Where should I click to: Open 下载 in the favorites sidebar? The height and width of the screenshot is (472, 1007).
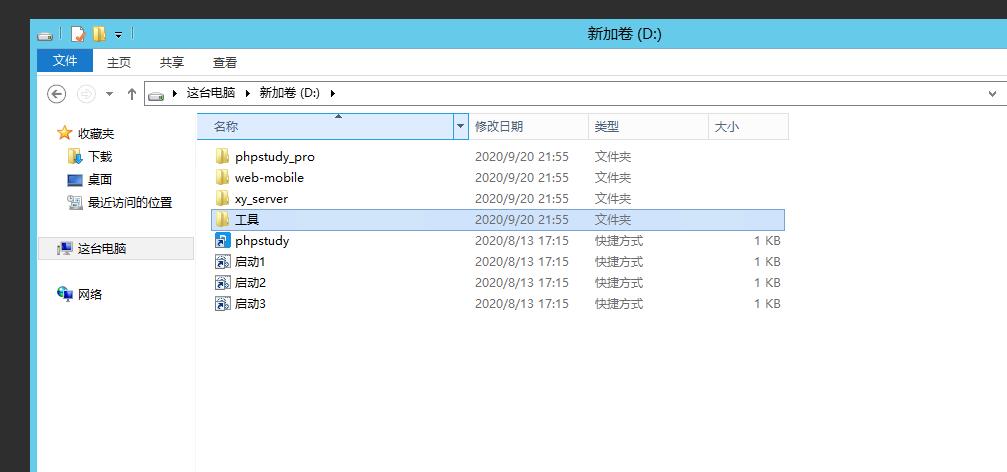(x=99, y=157)
